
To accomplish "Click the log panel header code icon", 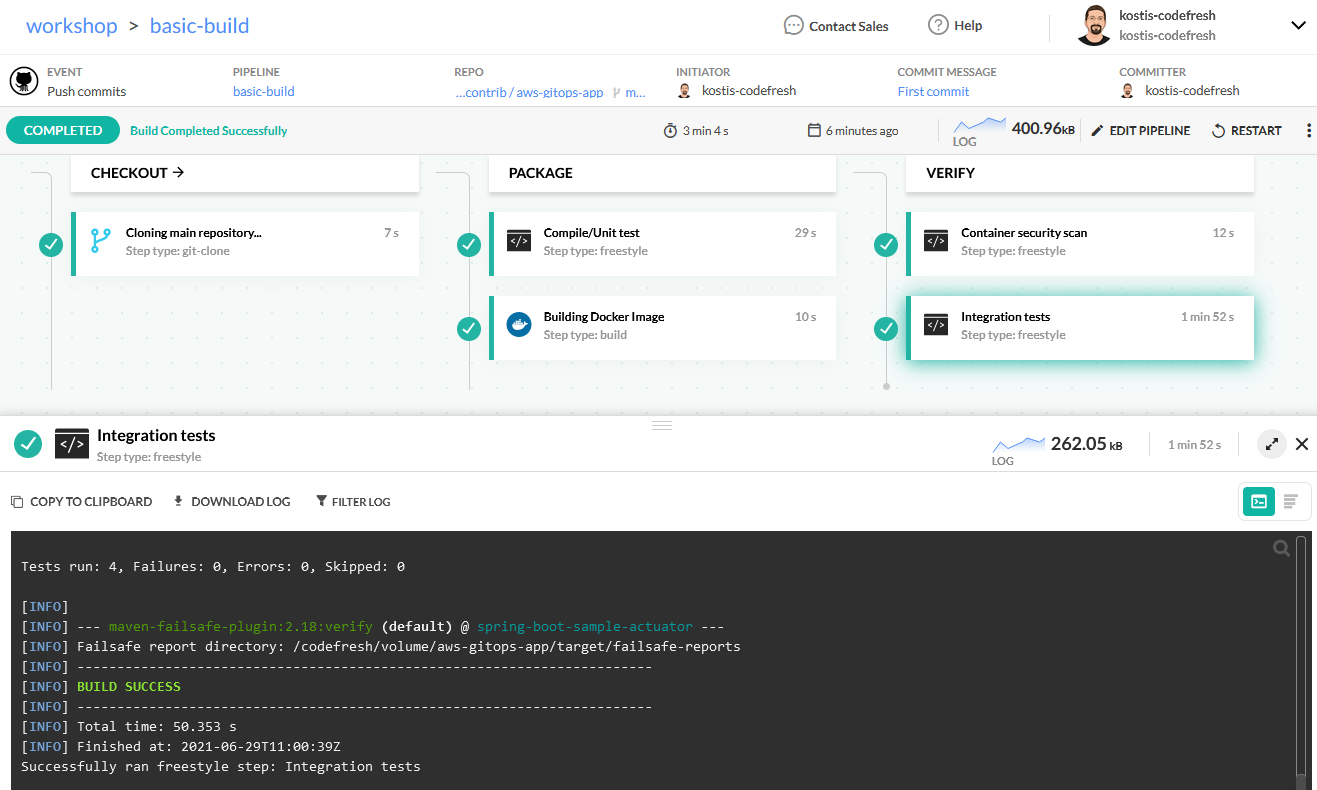I will coord(72,444).
